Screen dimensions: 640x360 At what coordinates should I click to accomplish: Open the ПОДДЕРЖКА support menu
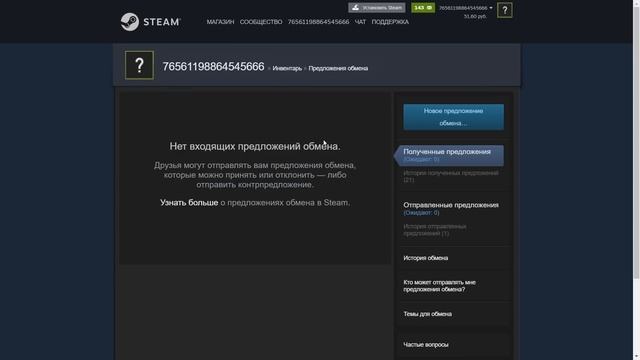click(390, 22)
